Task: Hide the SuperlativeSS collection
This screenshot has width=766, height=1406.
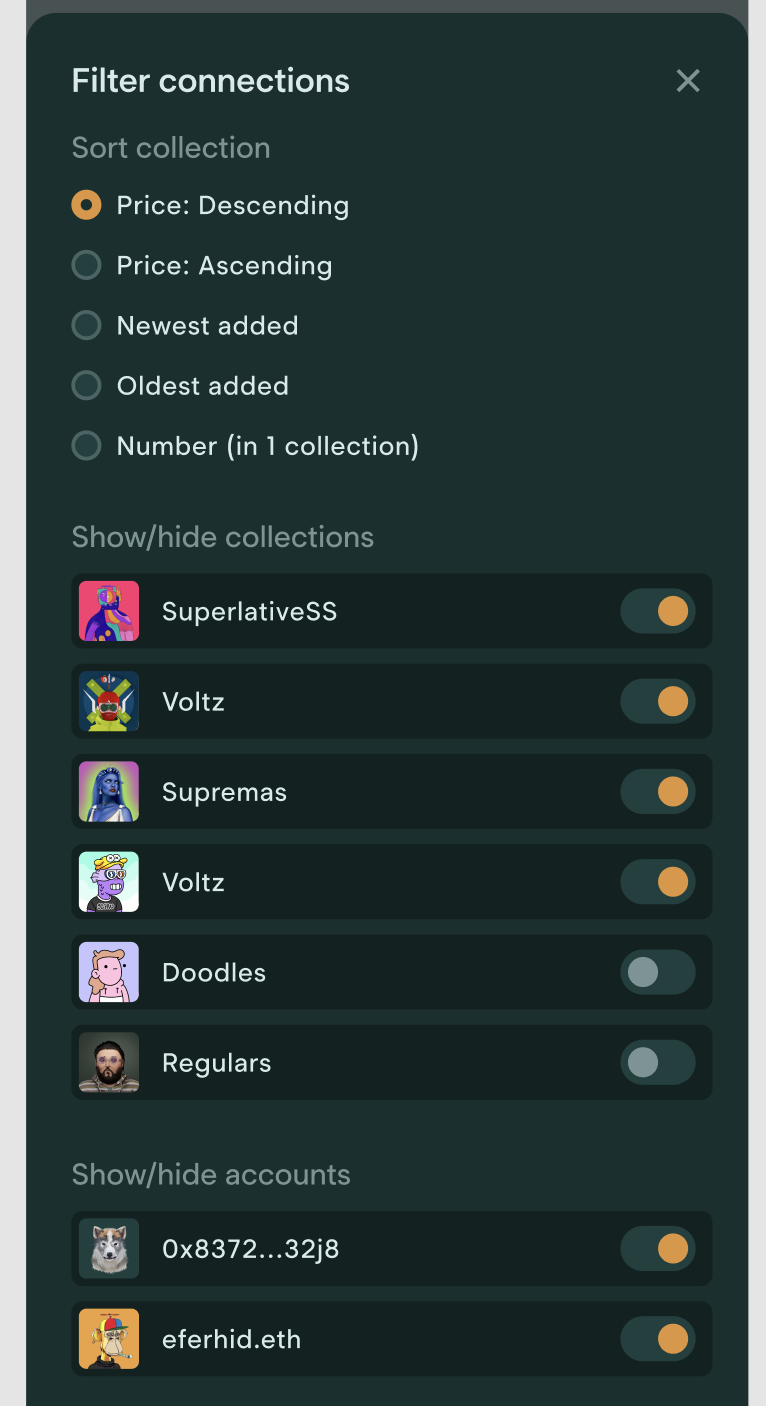Action: point(657,611)
